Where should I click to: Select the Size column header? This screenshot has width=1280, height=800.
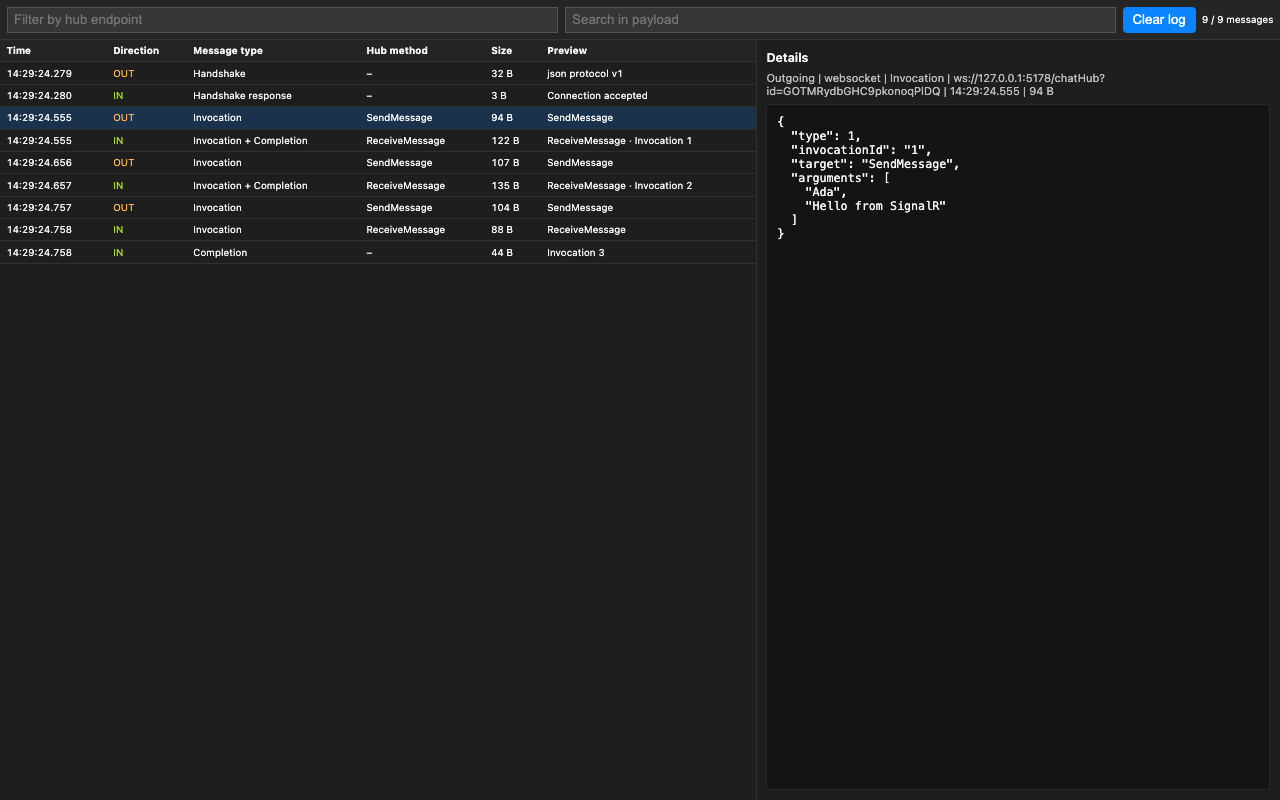[x=501, y=51]
